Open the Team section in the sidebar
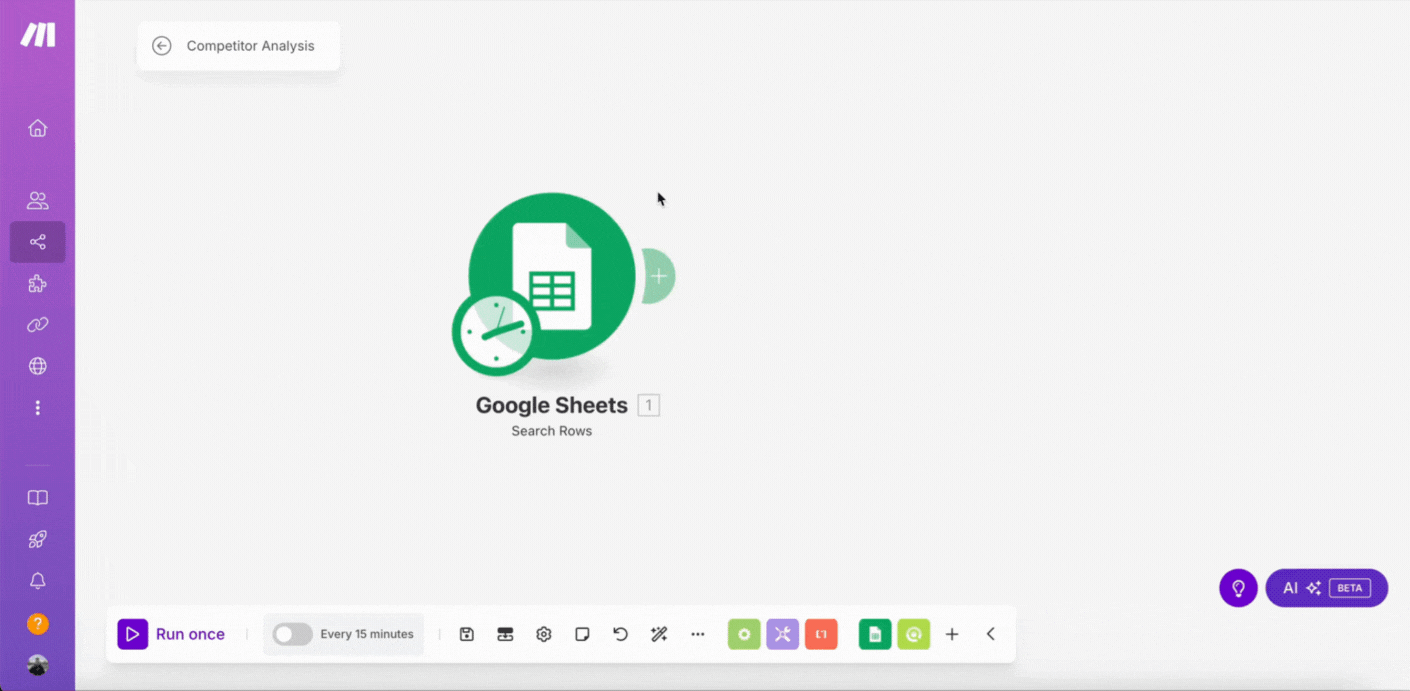 (x=38, y=200)
